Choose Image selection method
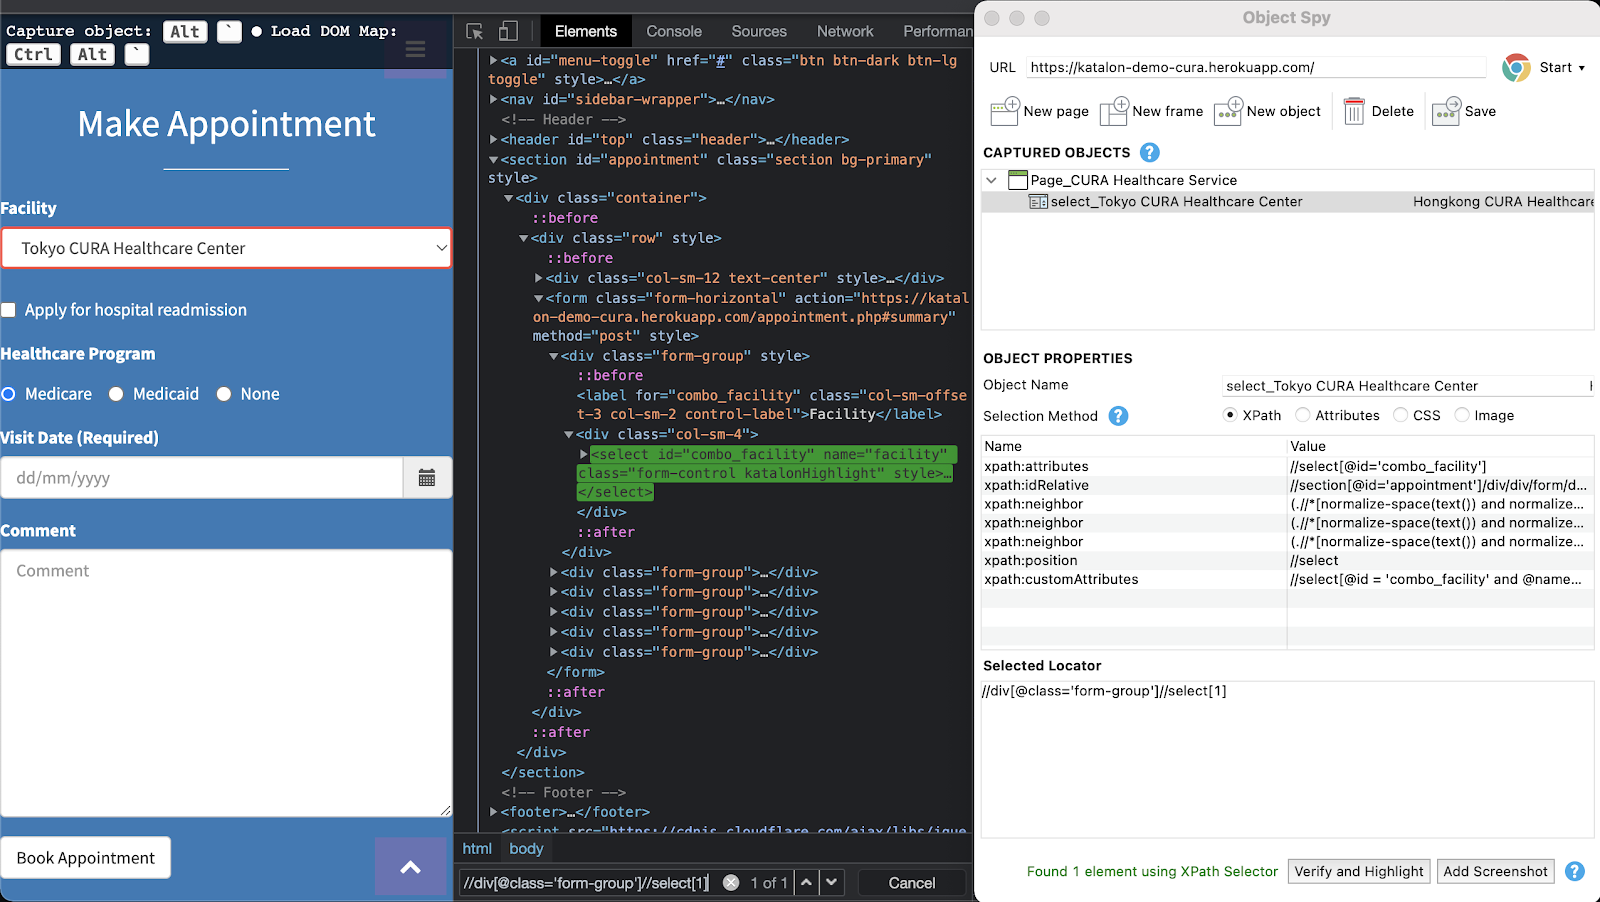Viewport: 1600px width, 902px height. tap(1462, 415)
